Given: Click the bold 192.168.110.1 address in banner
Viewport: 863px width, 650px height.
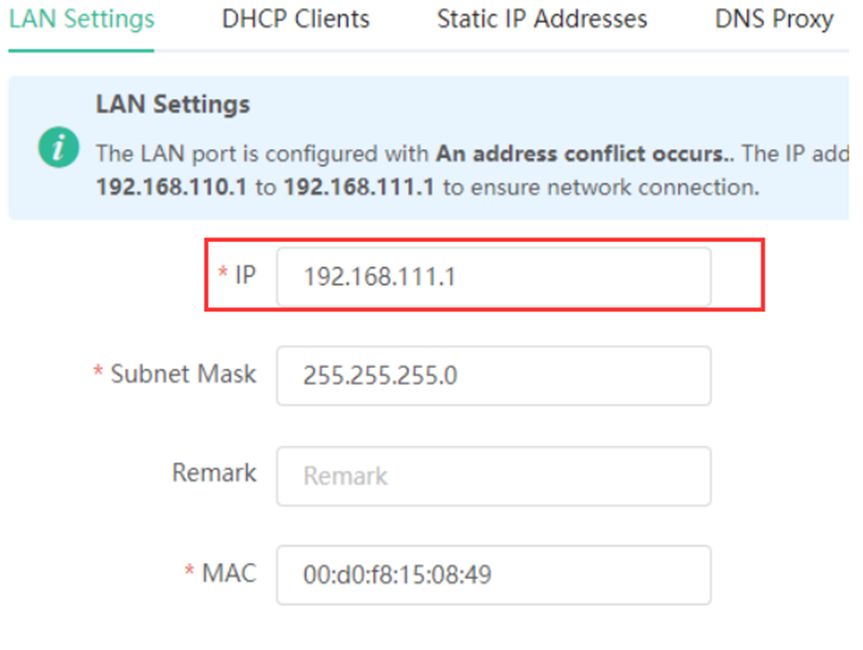Looking at the screenshot, I should (171, 187).
